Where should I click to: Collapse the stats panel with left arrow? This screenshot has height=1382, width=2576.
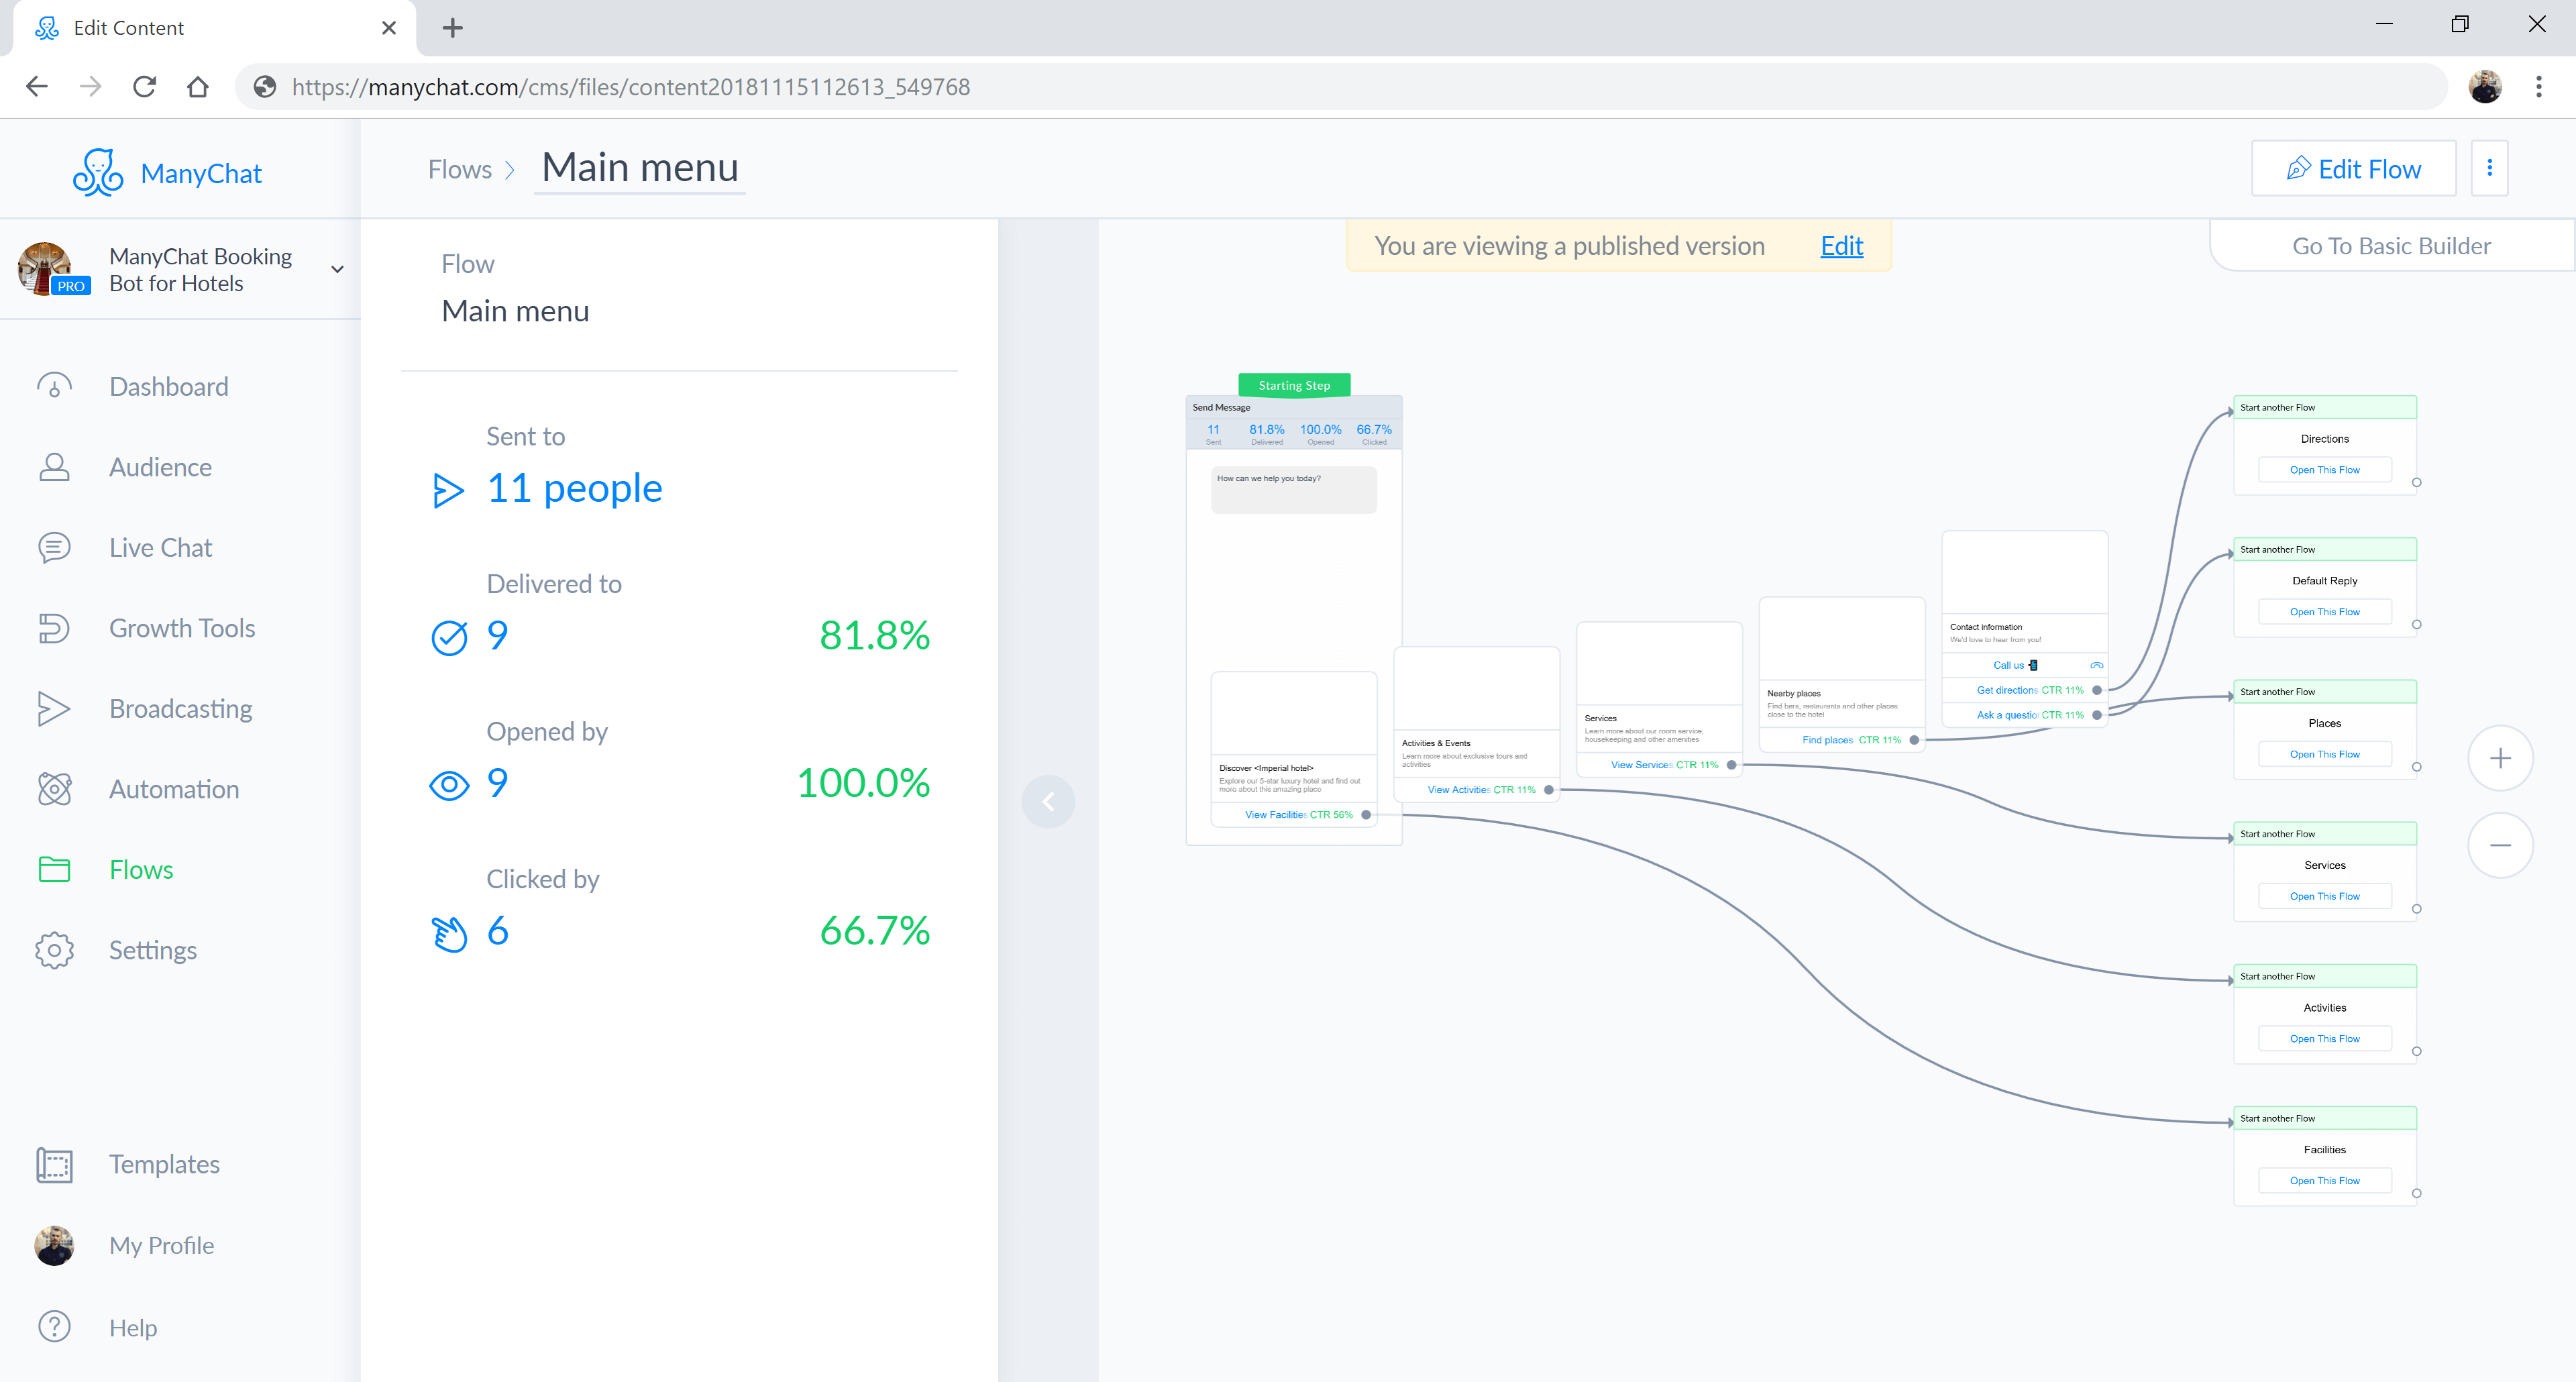coord(1048,801)
